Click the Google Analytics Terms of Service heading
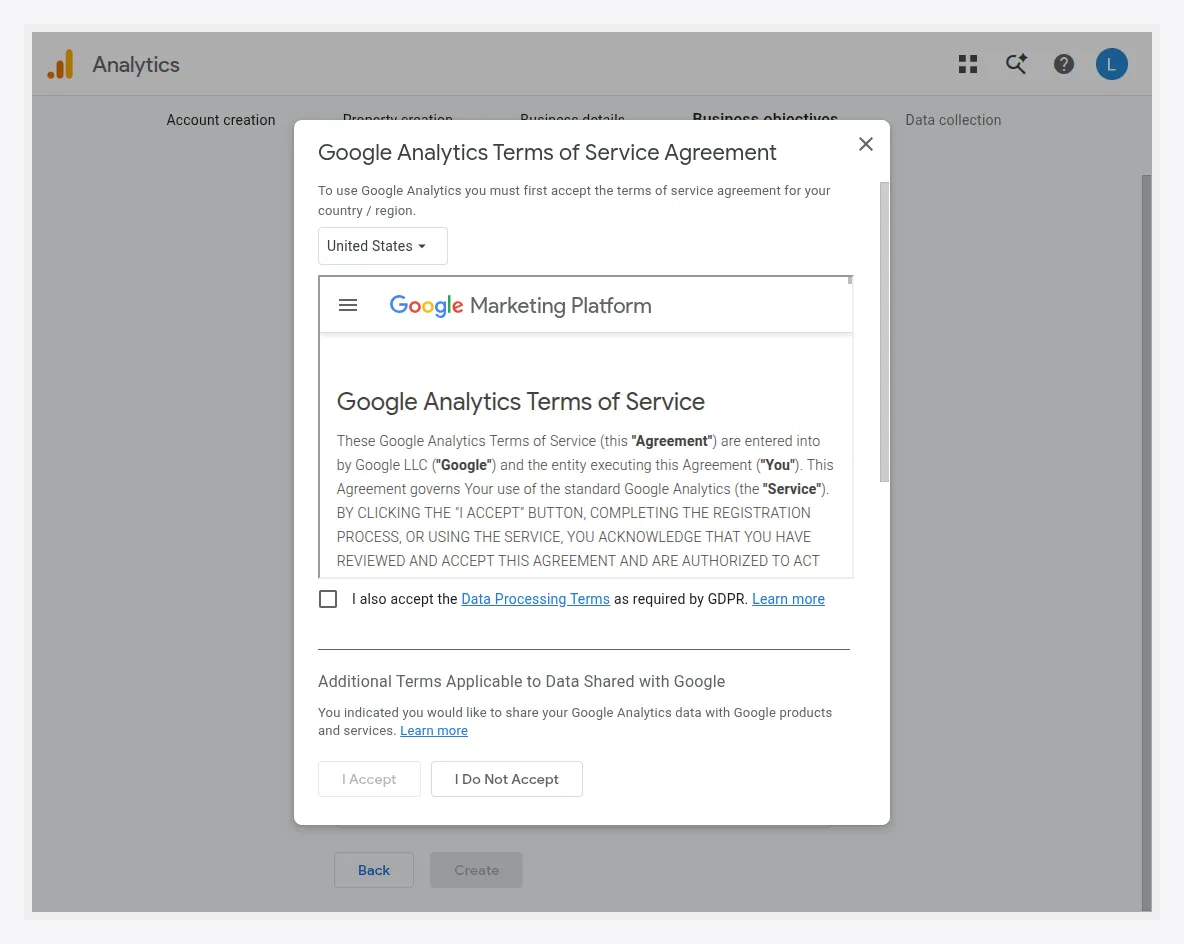This screenshot has width=1184, height=944. click(520, 402)
